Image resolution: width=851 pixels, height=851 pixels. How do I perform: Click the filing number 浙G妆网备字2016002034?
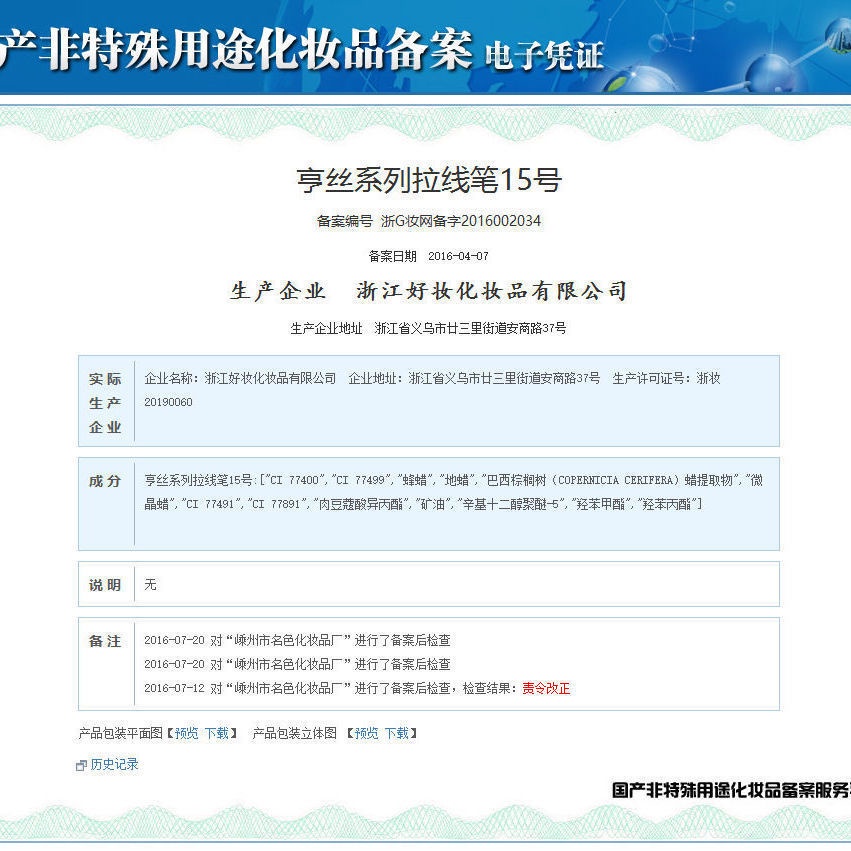pyautogui.click(x=461, y=221)
